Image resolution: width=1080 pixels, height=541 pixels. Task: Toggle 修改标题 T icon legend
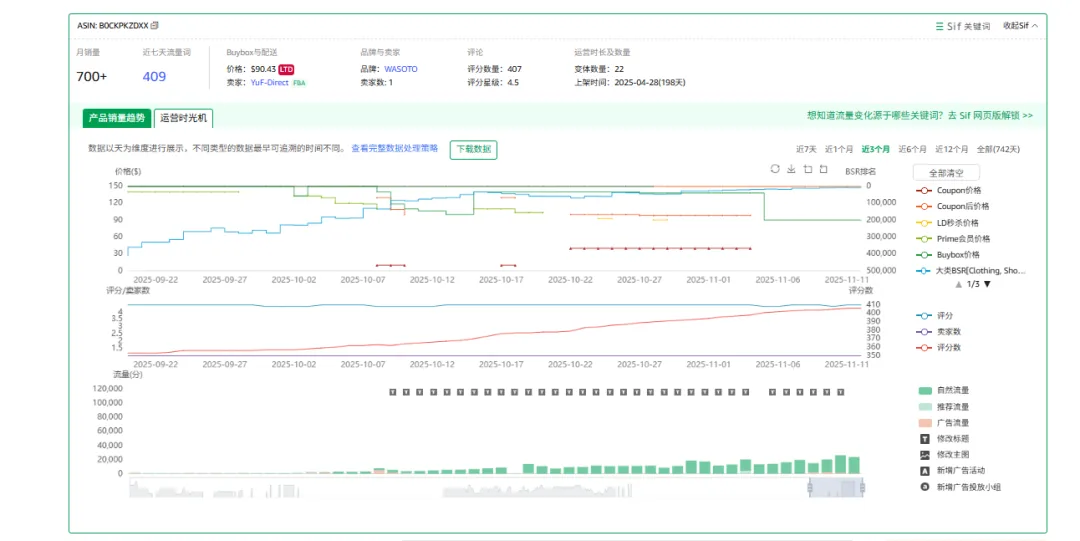point(925,439)
